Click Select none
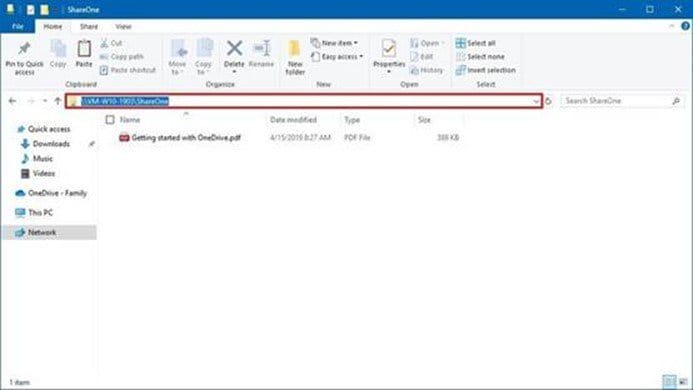Screen dimensions: 693x390 480,57
